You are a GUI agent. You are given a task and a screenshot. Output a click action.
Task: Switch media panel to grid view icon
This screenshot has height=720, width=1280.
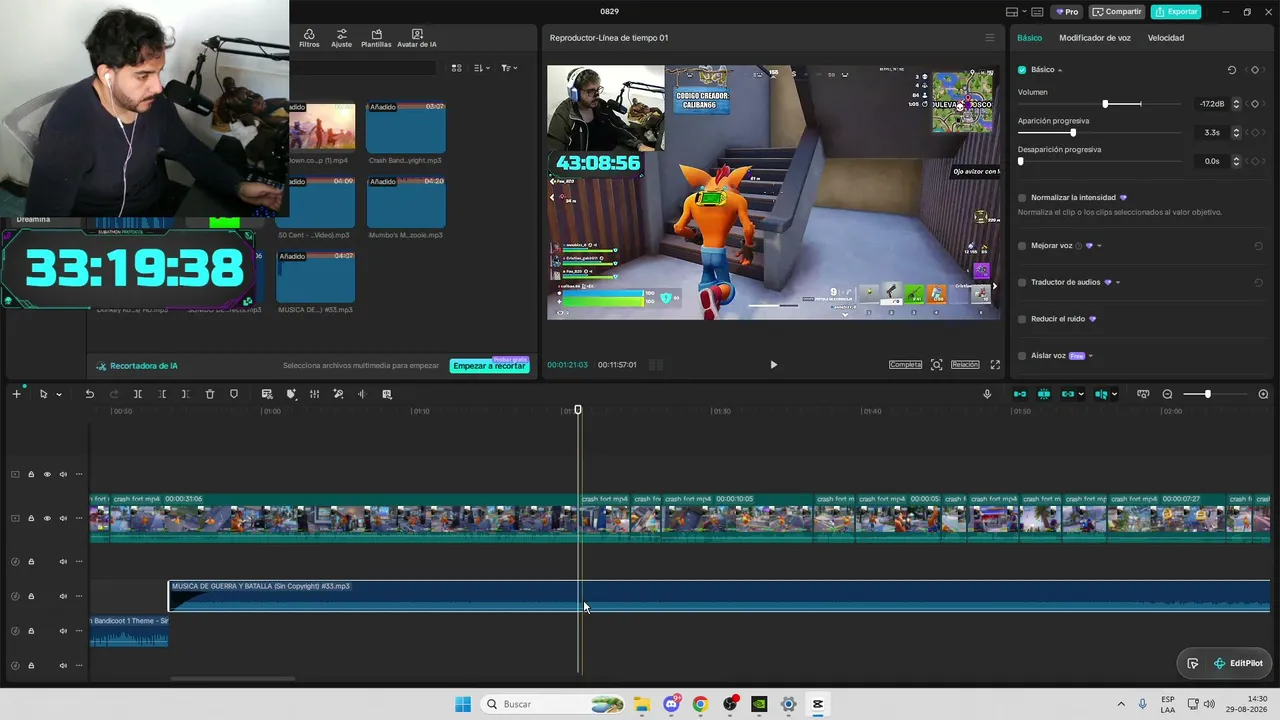pyautogui.click(x=456, y=68)
